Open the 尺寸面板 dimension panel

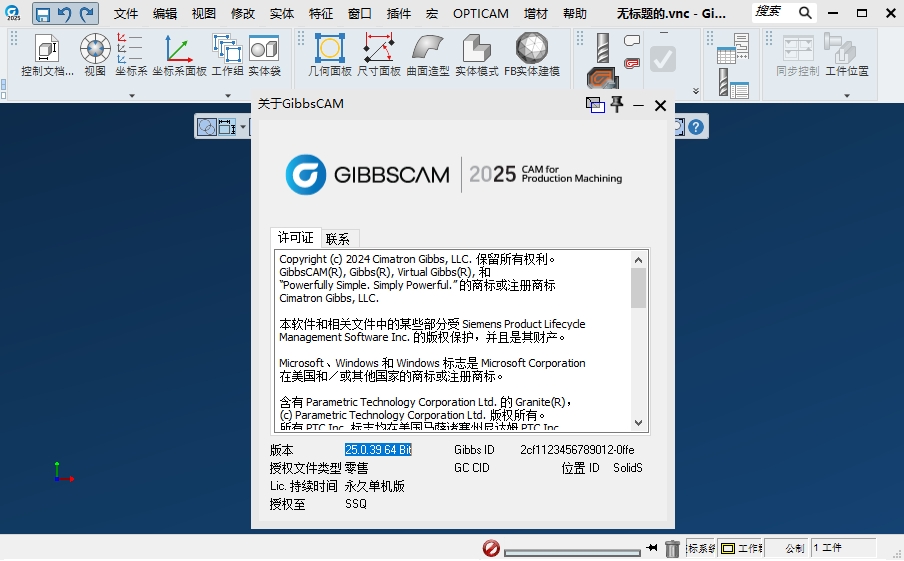coord(378,55)
